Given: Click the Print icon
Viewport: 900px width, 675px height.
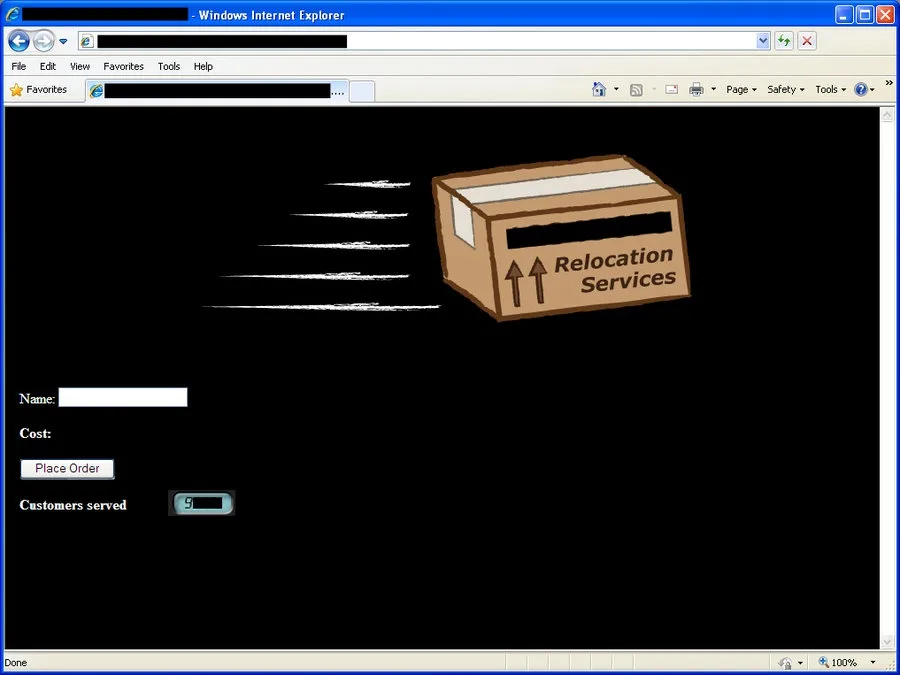Looking at the screenshot, I should [696, 90].
